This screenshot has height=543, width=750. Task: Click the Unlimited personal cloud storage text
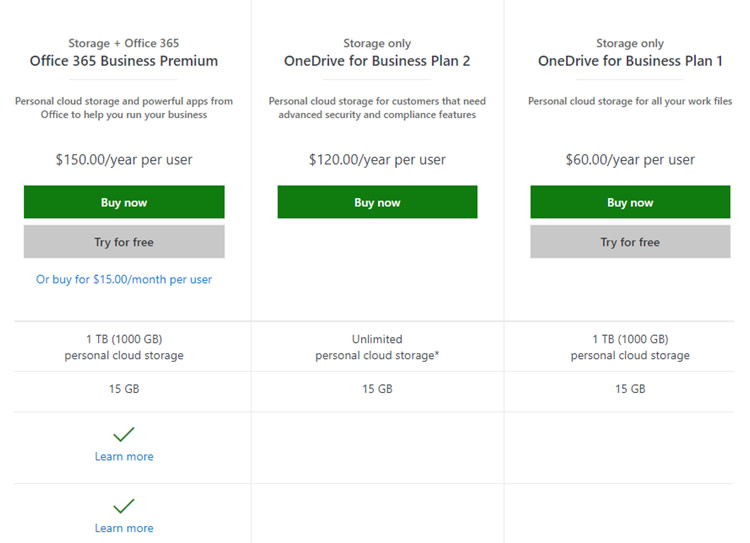click(x=377, y=347)
